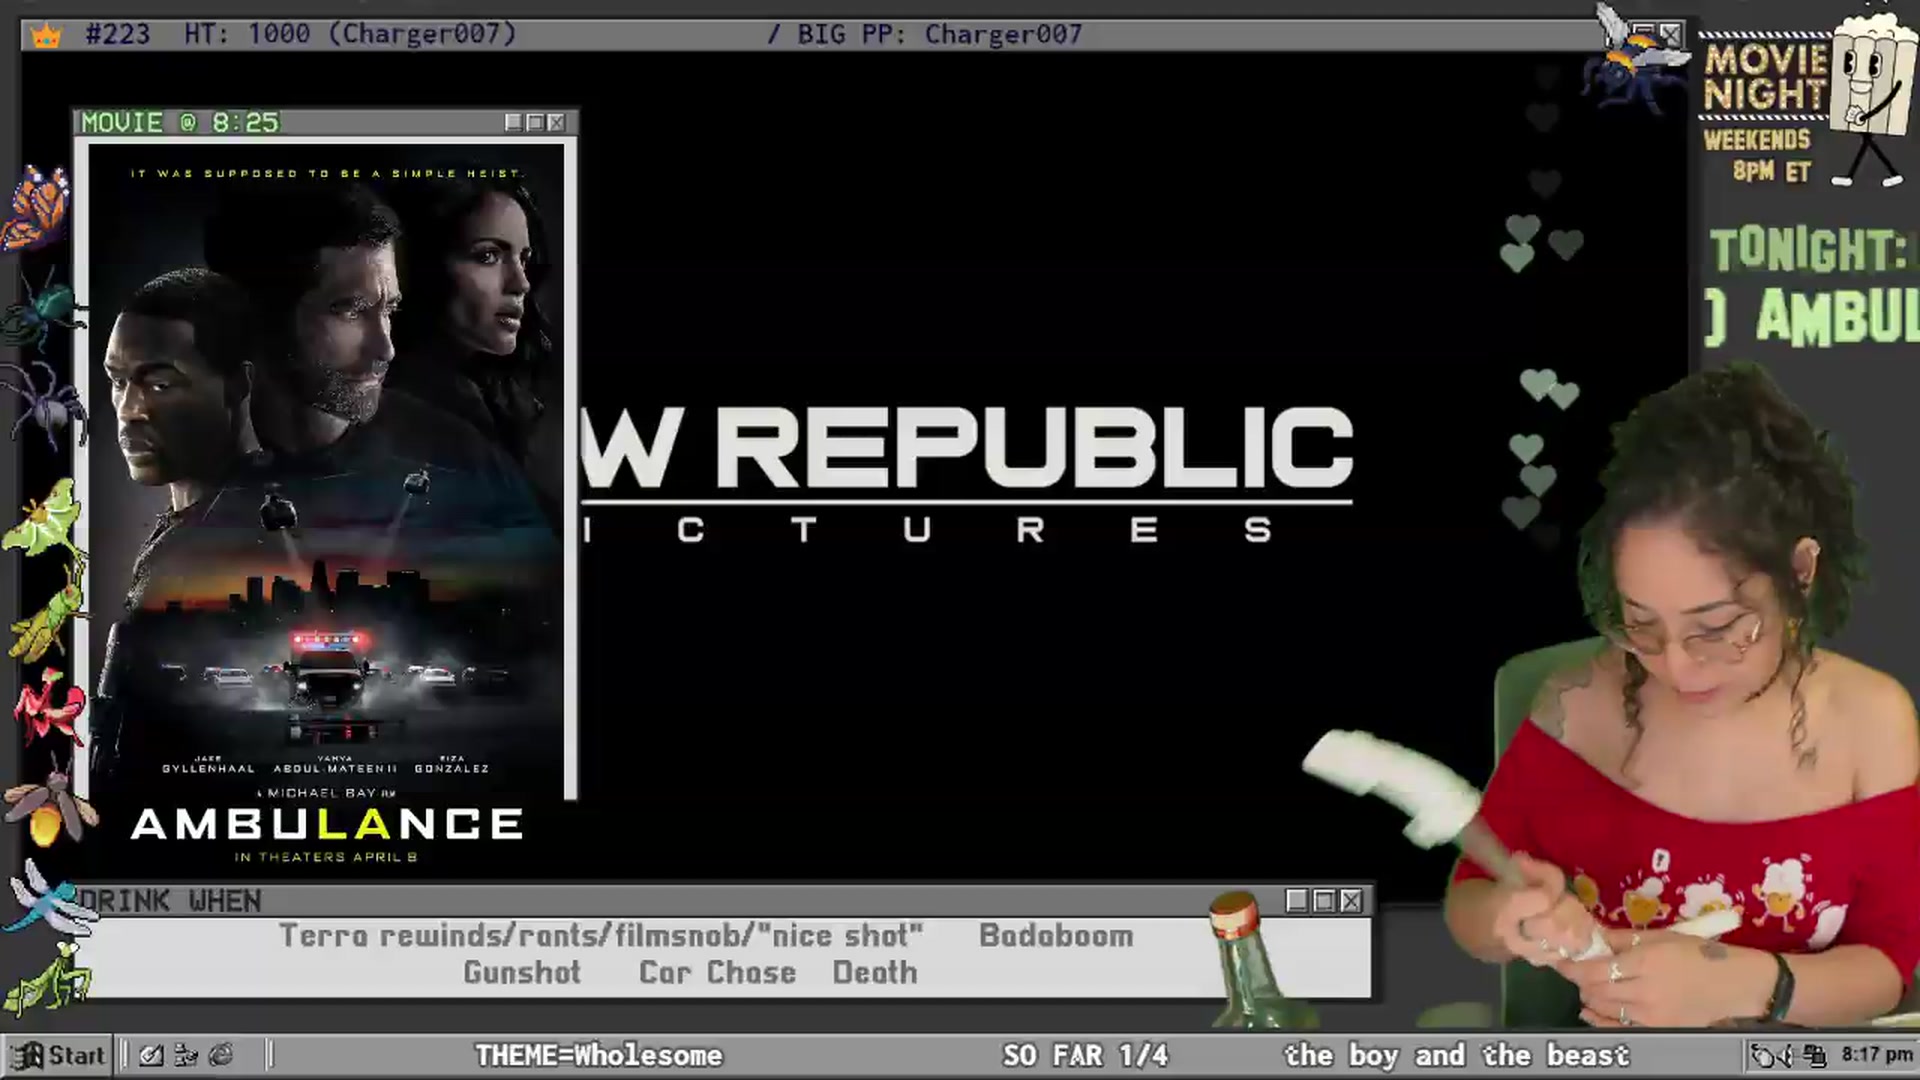This screenshot has width=1920, height=1080.
Task: Close the top window with #223 title
Action: [x=1670, y=34]
